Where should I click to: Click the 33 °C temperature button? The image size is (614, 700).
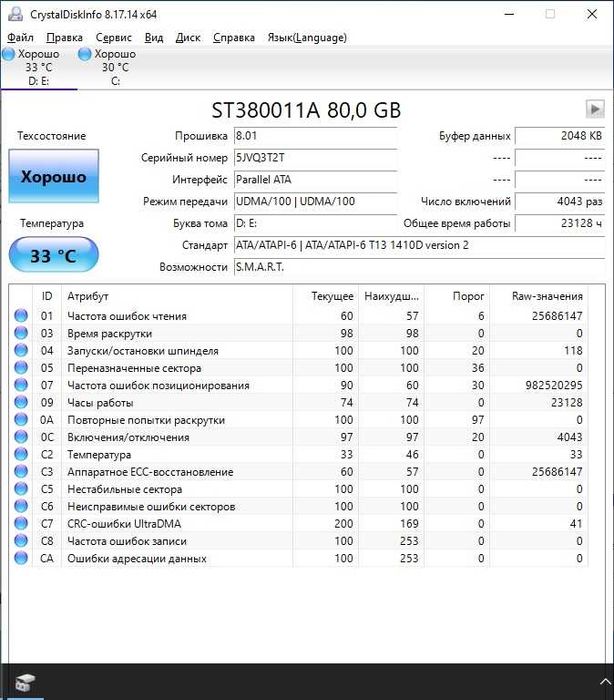[x=54, y=255]
